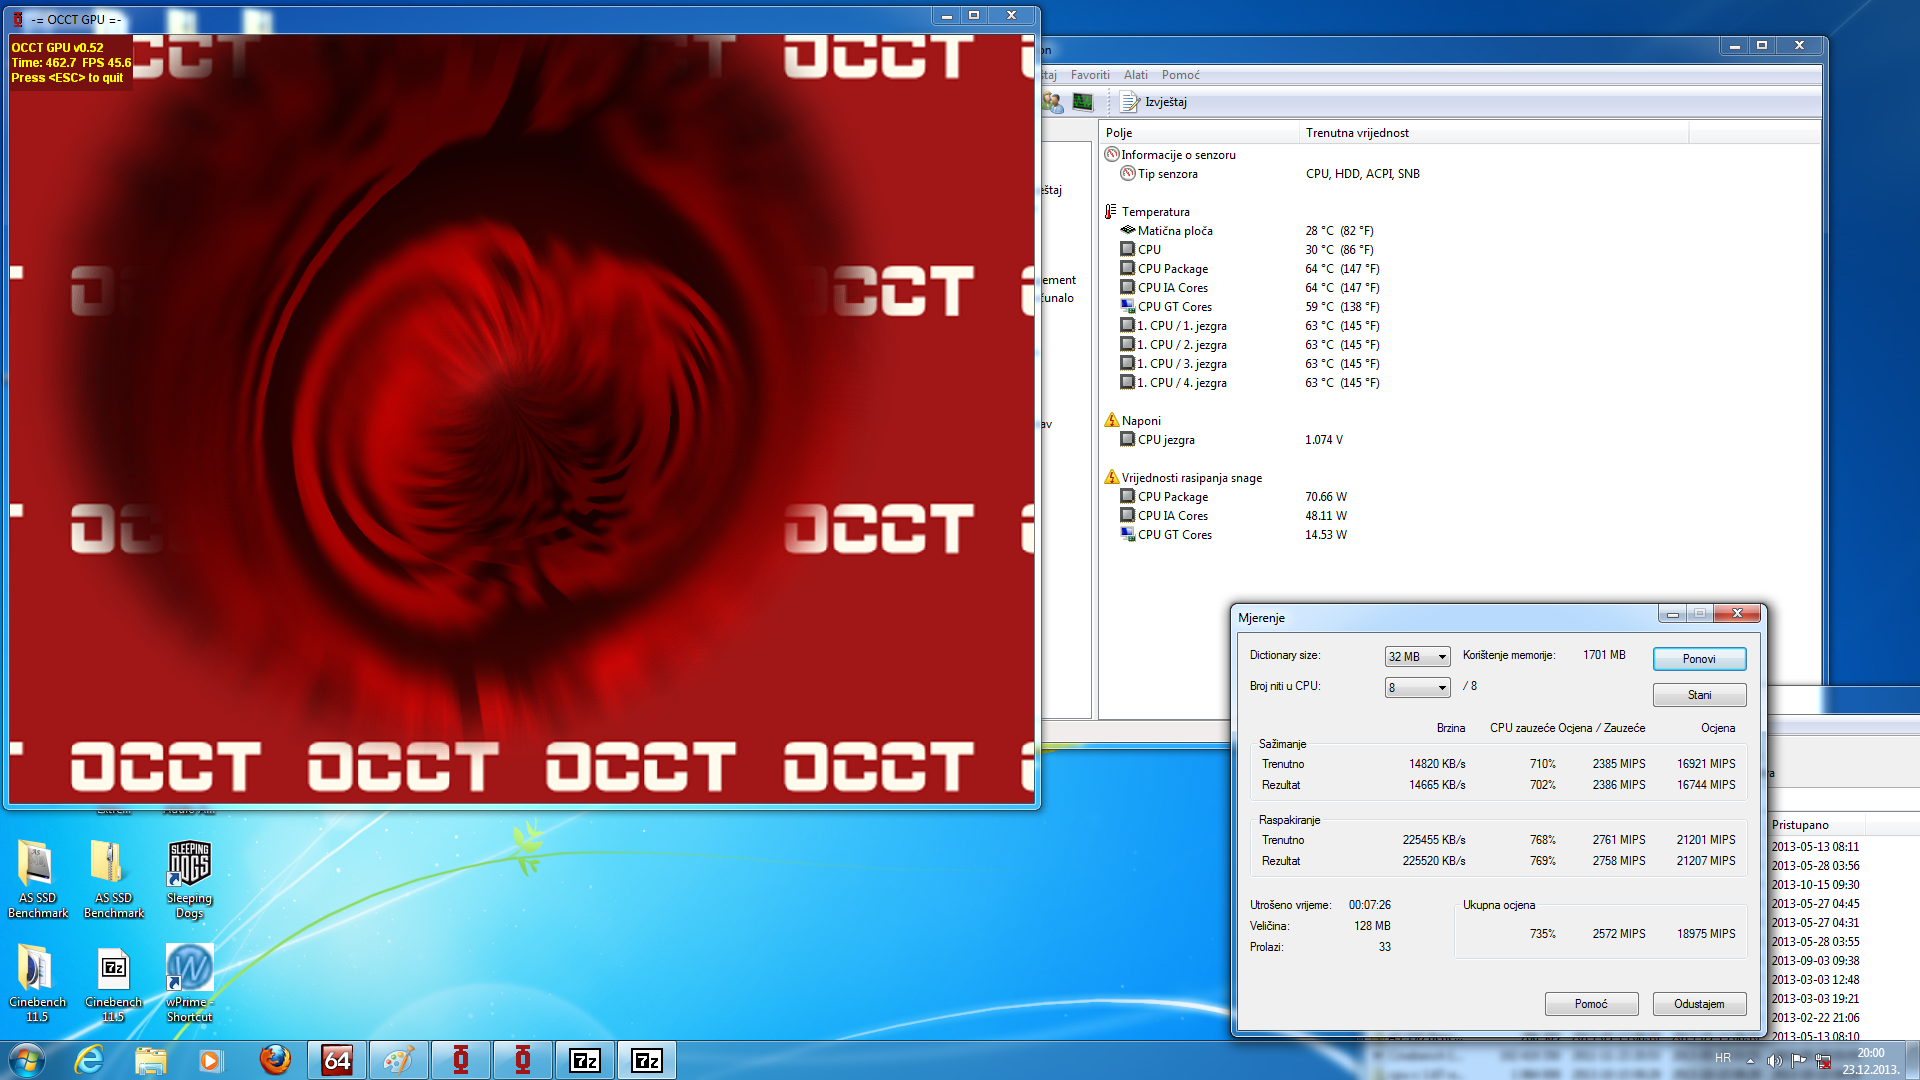
Task: Select the Informacije o senzoru group
Action: pos(1171,155)
